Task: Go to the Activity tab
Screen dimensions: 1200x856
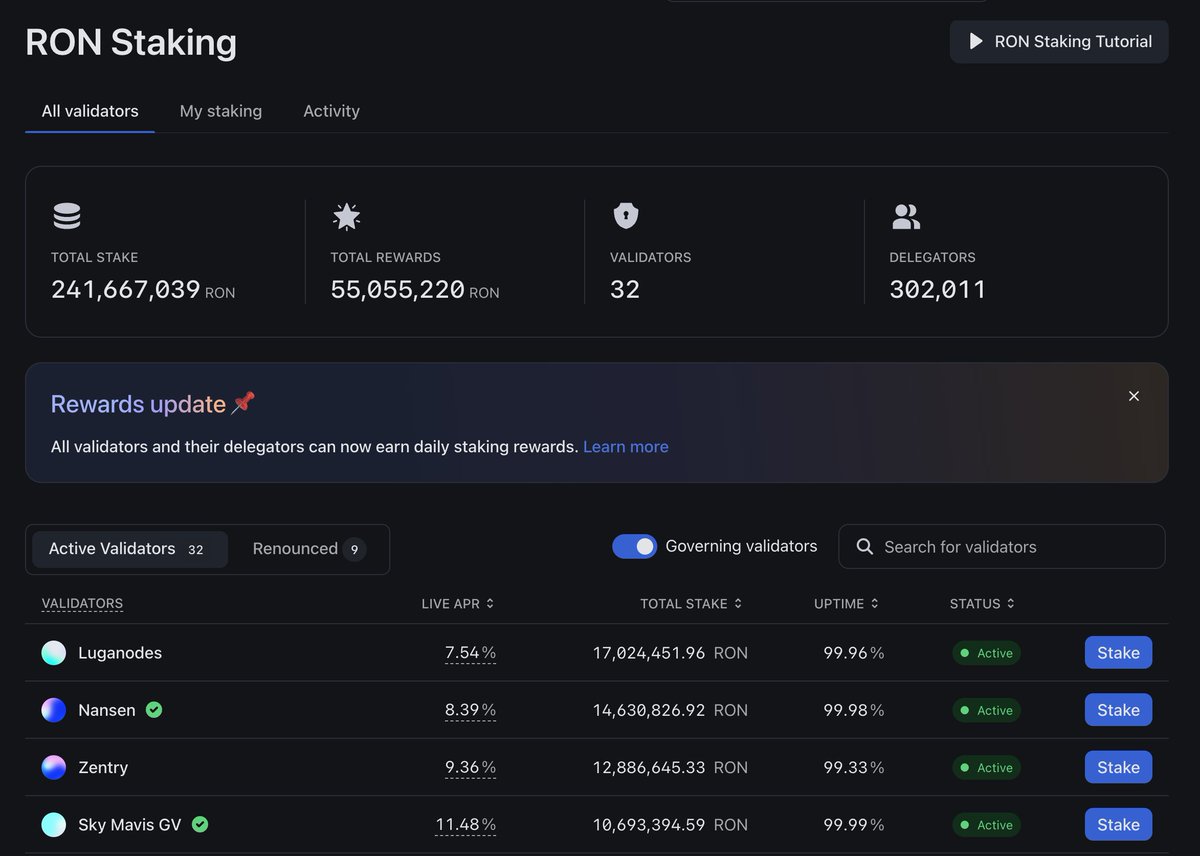Action: pos(331,111)
